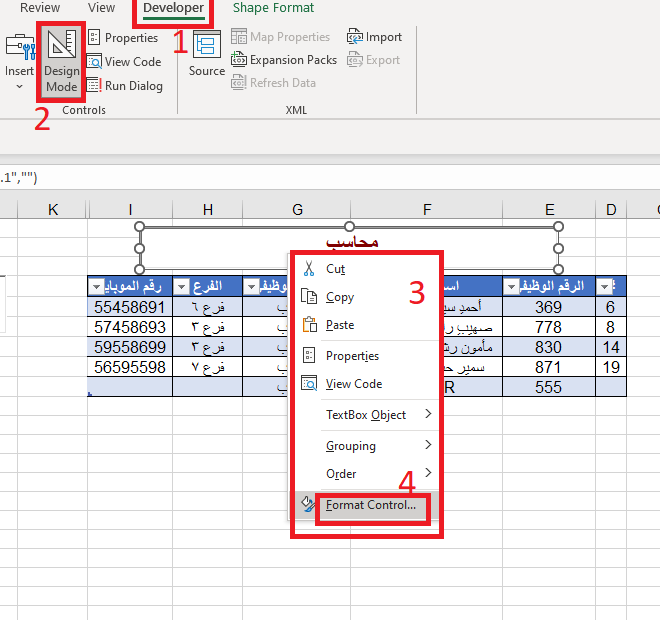Screen dimensions: 660x620
Task: Open filter dropdown for رقم الموبايل column
Action: click(96, 287)
